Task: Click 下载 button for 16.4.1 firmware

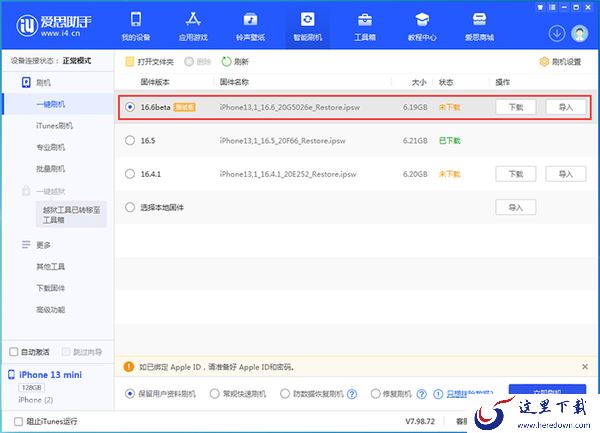Action: pyautogui.click(x=515, y=174)
